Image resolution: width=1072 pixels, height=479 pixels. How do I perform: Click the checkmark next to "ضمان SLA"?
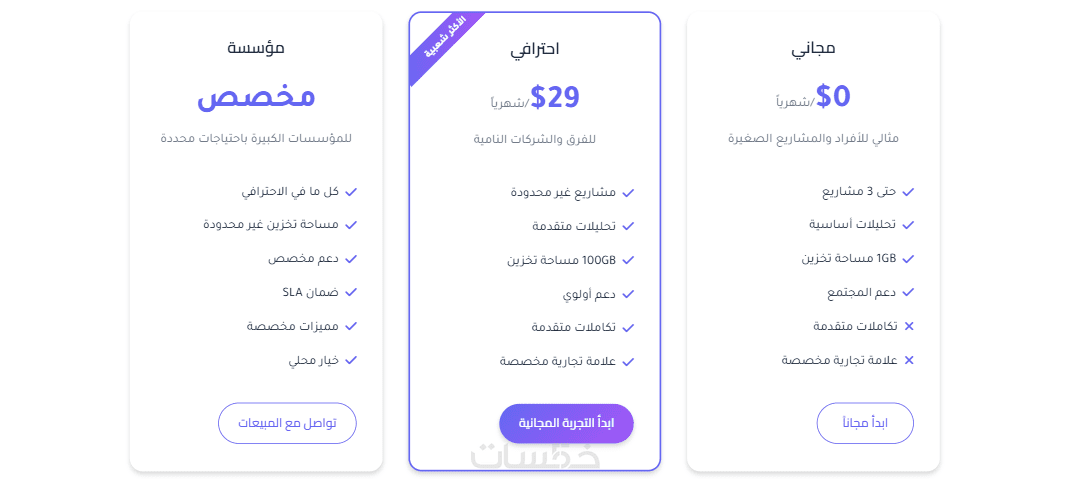(351, 293)
